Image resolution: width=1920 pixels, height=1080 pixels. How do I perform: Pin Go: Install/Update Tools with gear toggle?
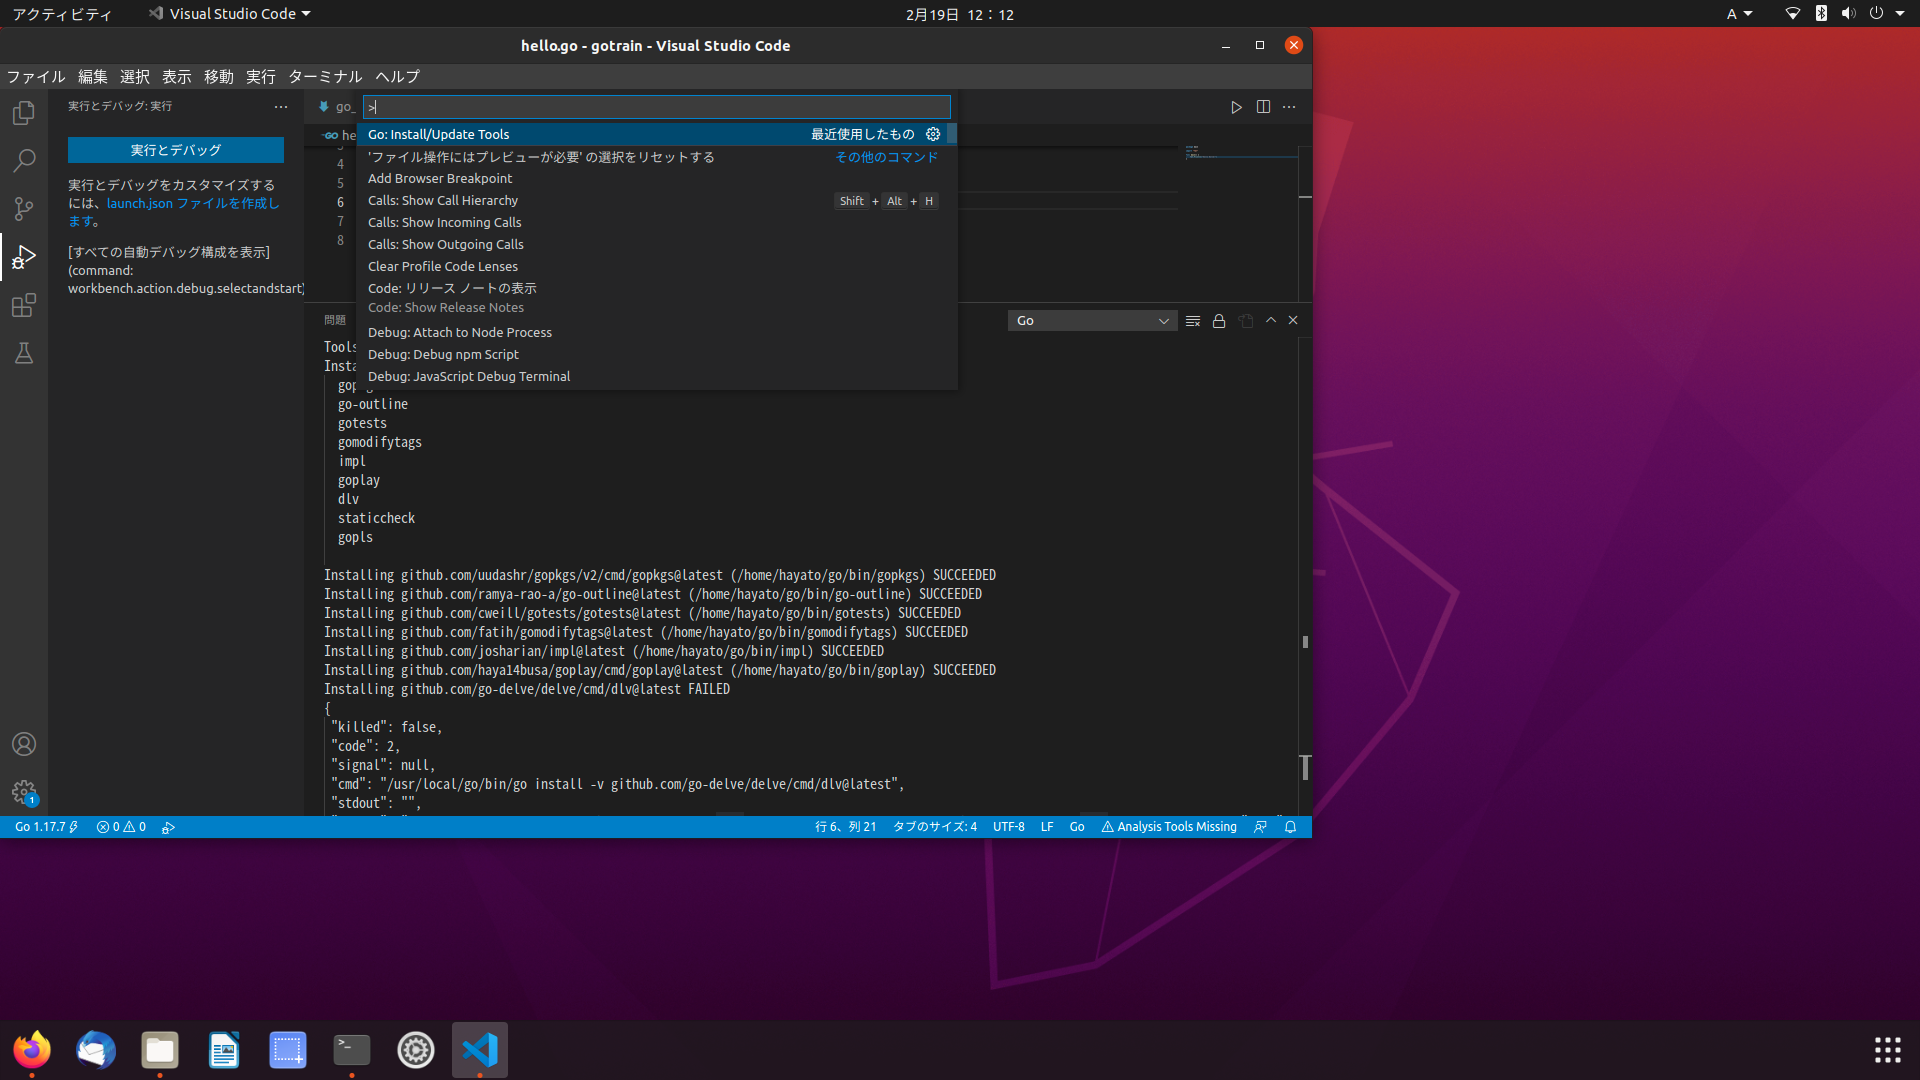pos(933,134)
